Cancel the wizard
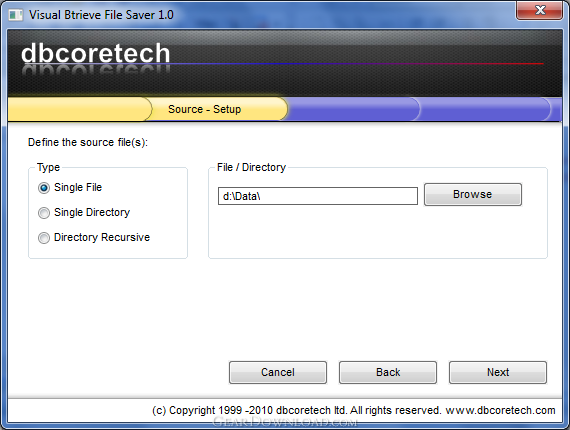Image resolution: width=570 pixels, height=430 pixels. pos(278,372)
